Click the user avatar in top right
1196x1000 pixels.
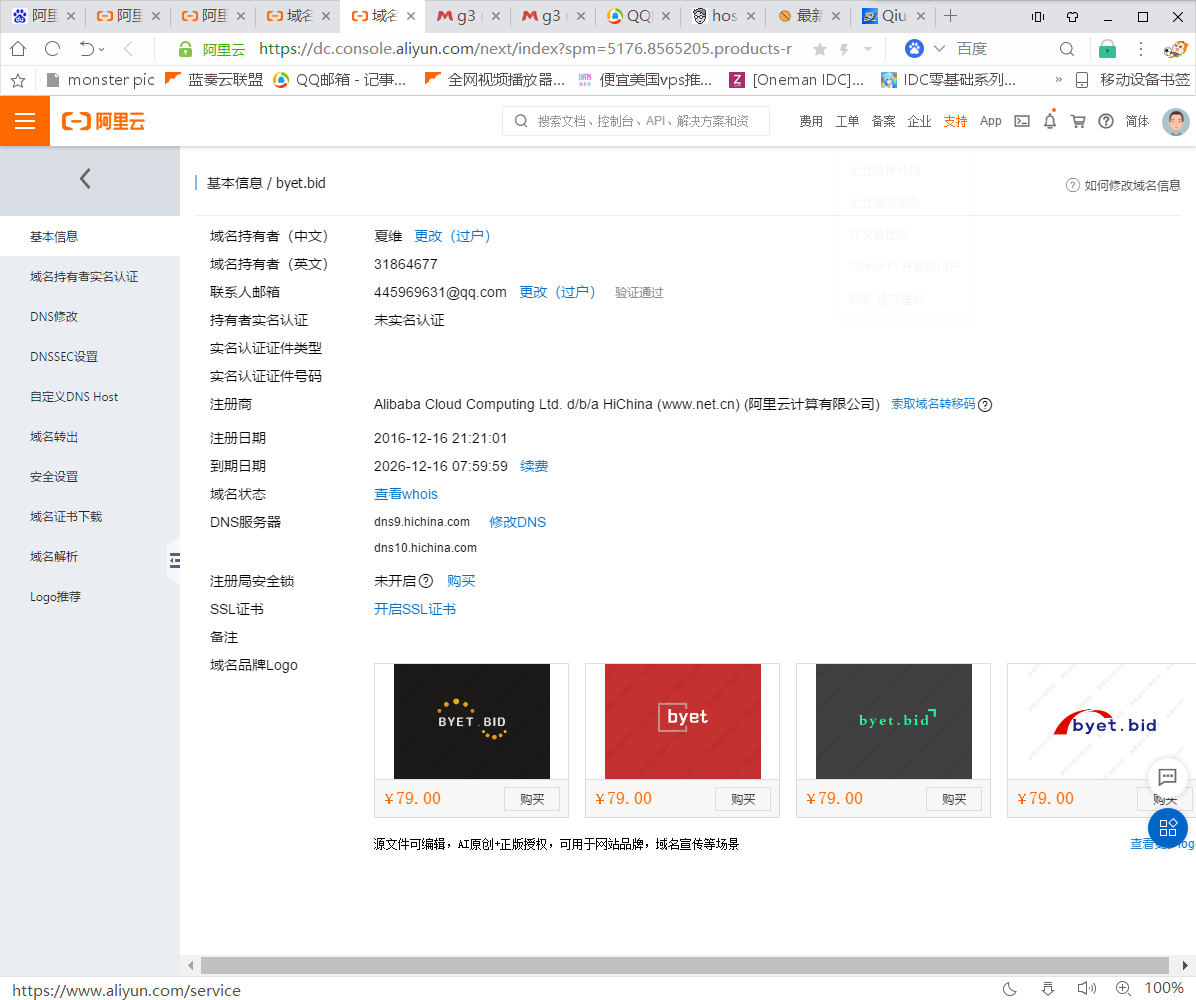point(1176,121)
